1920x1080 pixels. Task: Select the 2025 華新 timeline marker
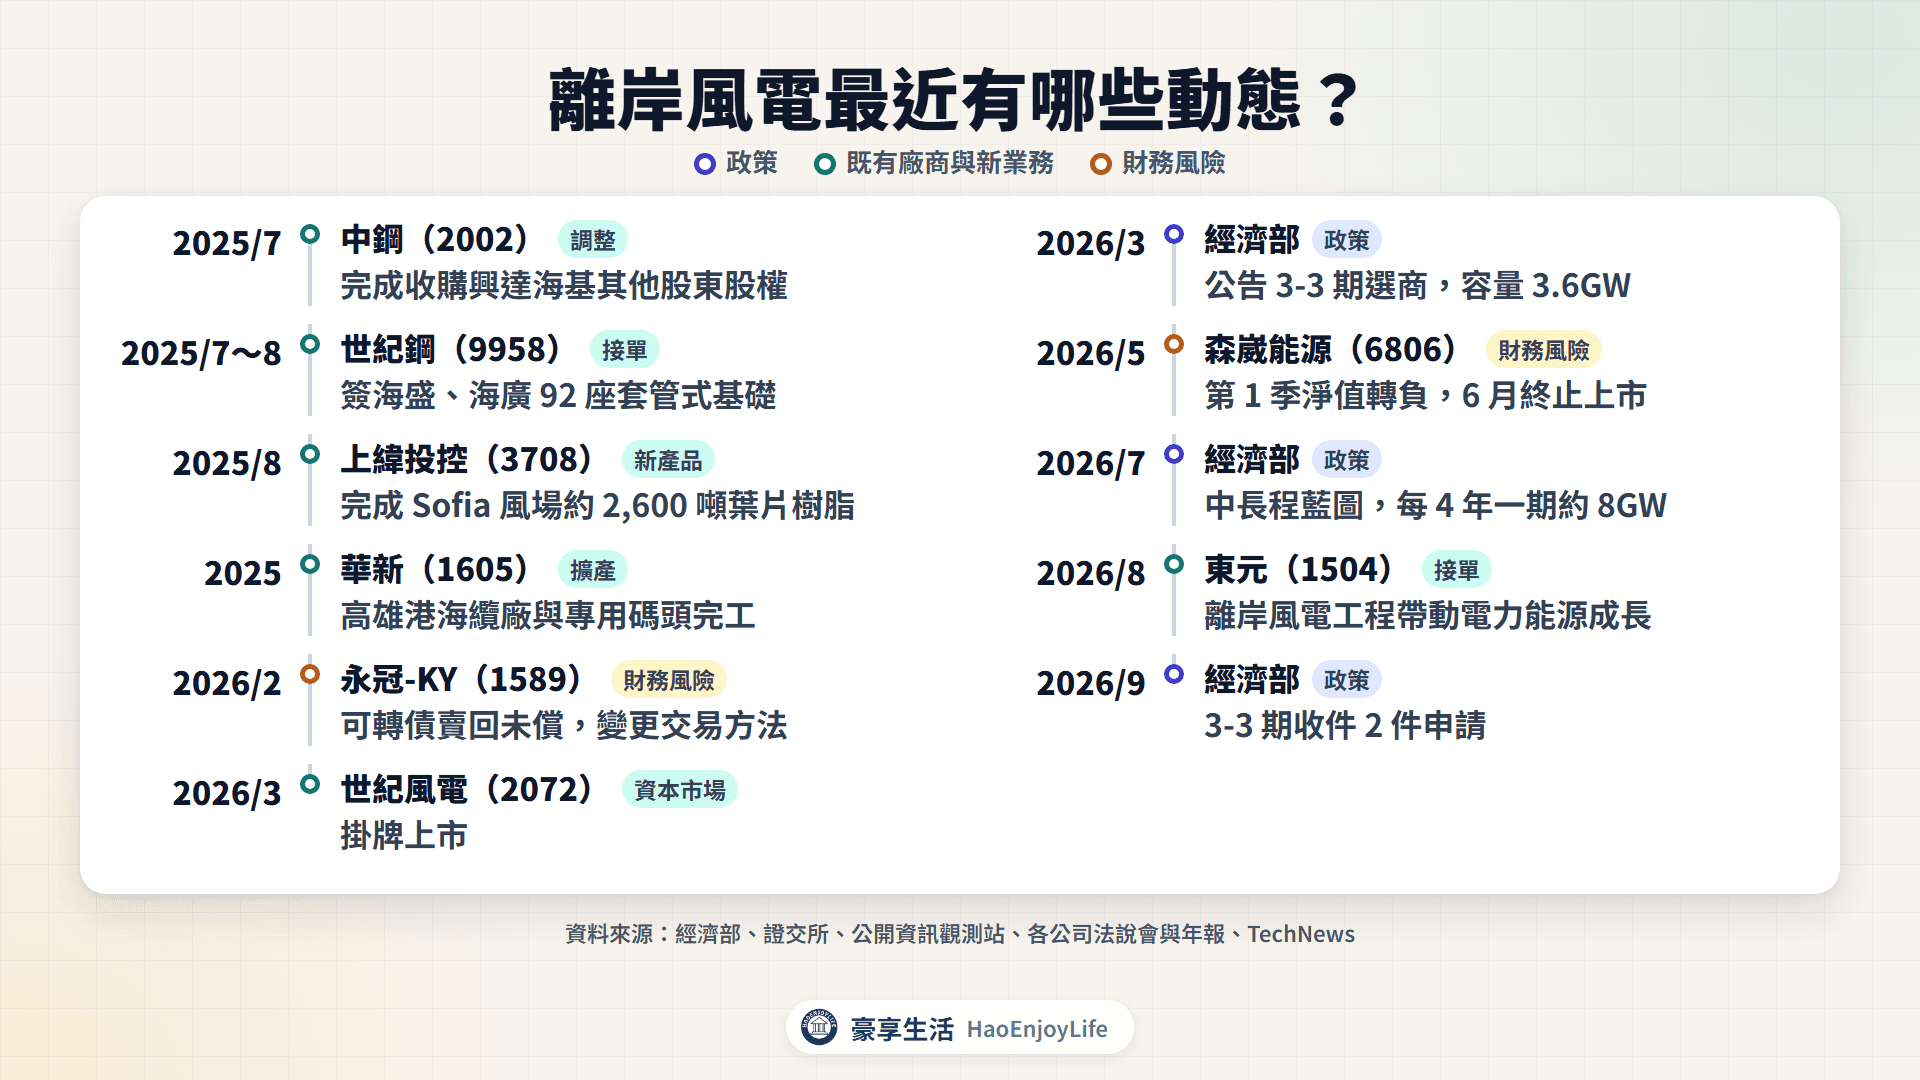tap(310, 564)
